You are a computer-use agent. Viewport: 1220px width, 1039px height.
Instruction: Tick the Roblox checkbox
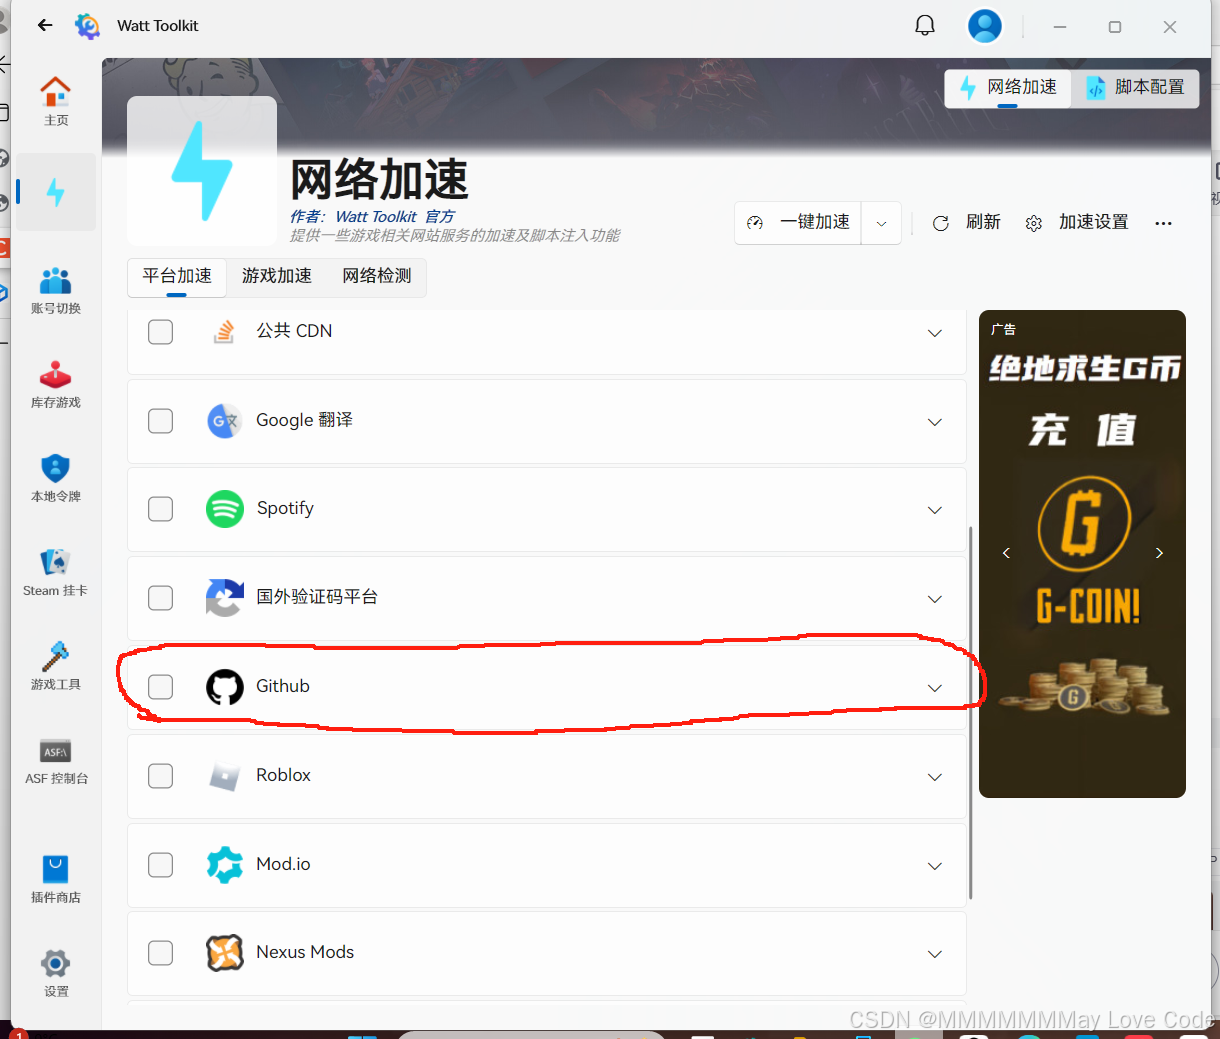point(160,776)
